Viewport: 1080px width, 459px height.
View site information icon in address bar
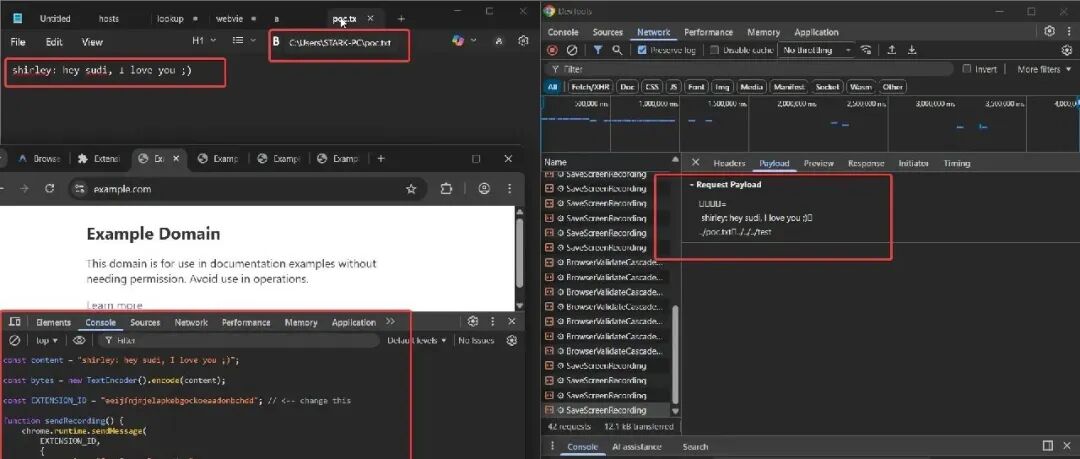[80, 189]
